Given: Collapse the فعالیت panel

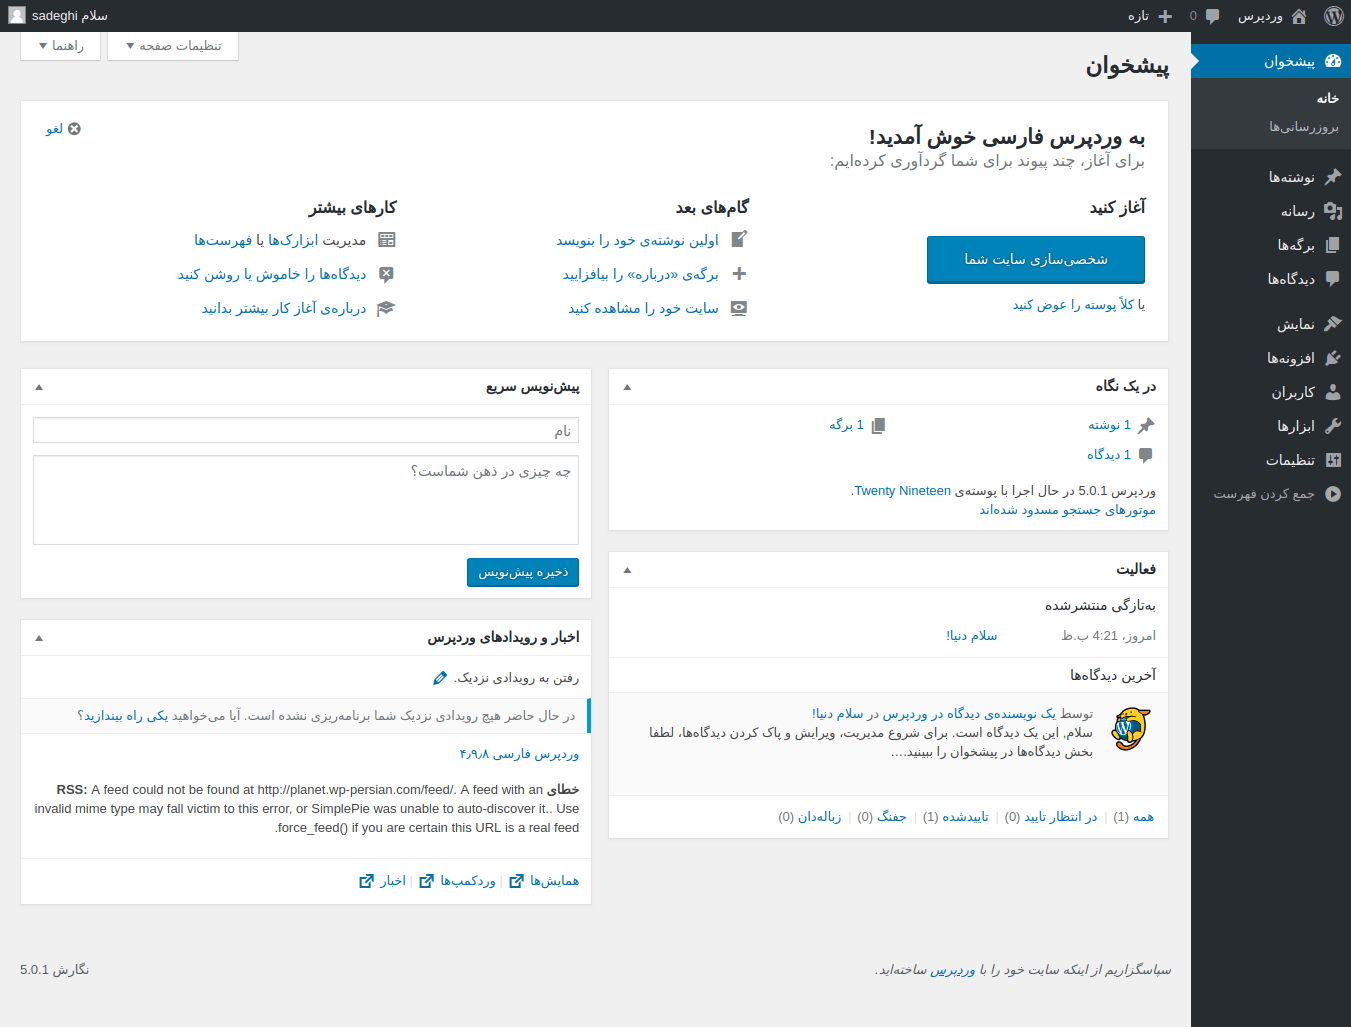Looking at the screenshot, I should tap(627, 569).
